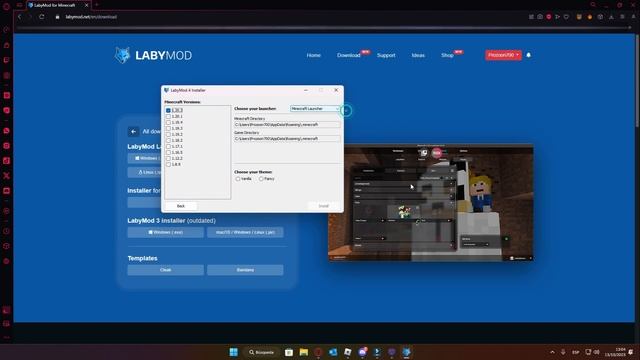Image resolution: width=640 pixels, height=360 pixels.
Task: Open the Outlook taskbar icon
Action: [333, 352]
